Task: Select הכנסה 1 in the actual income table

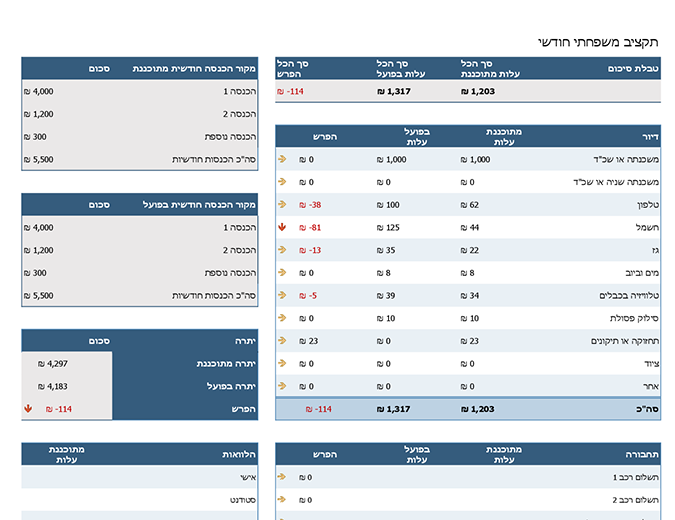Action: click(239, 227)
